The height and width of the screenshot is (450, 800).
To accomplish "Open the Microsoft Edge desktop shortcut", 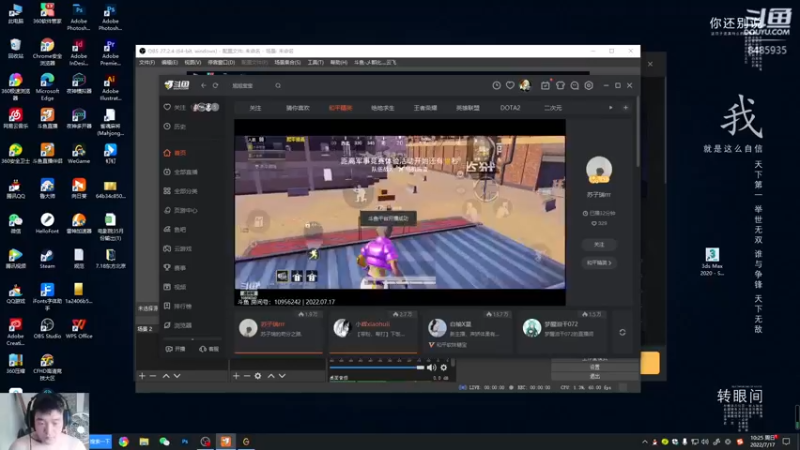I will point(47,87).
